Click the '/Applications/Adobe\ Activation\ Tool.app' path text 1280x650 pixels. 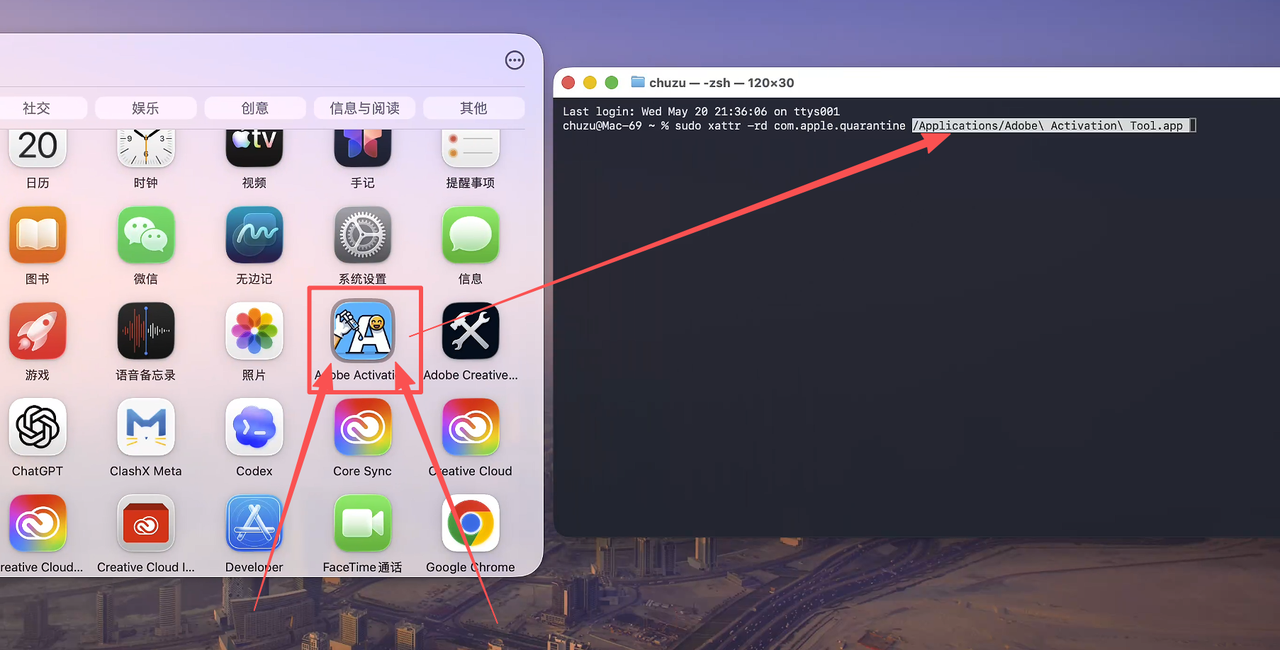click(1050, 126)
